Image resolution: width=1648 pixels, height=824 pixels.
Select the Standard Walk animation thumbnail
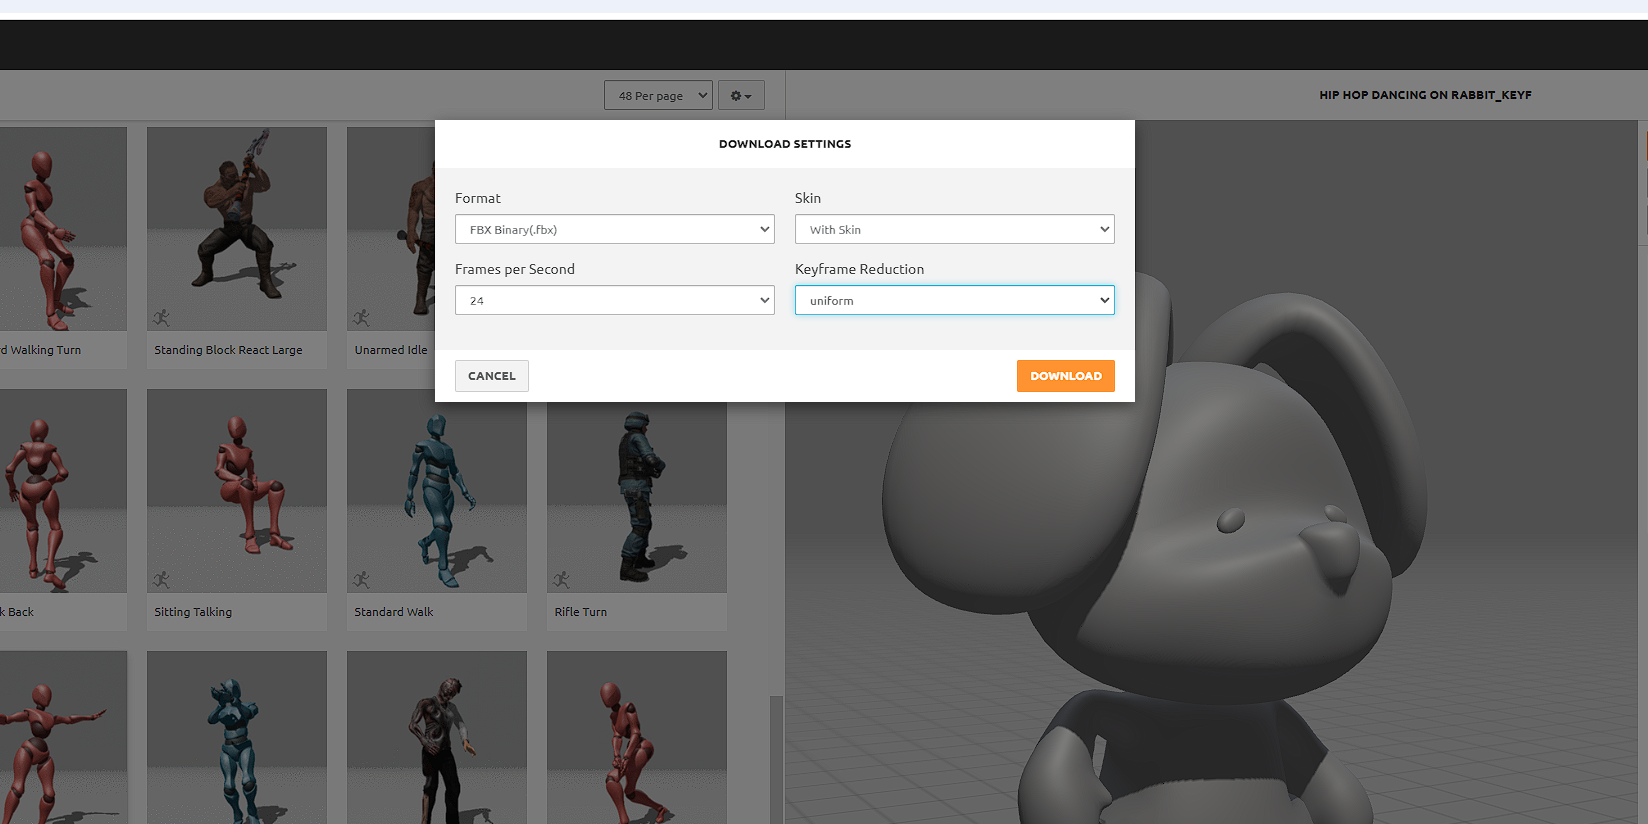coord(437,490)
